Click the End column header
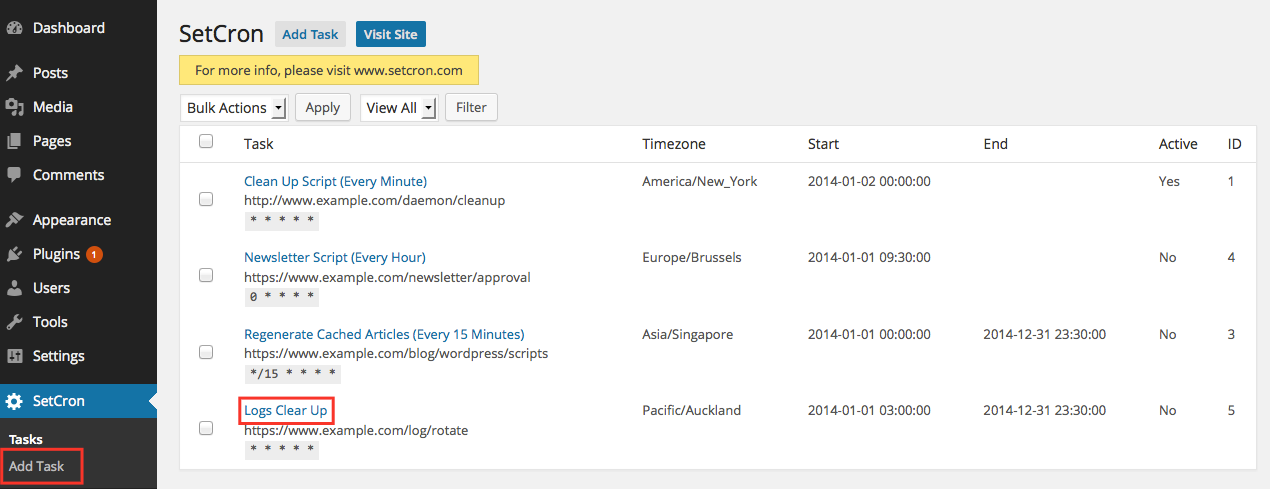 995,144
